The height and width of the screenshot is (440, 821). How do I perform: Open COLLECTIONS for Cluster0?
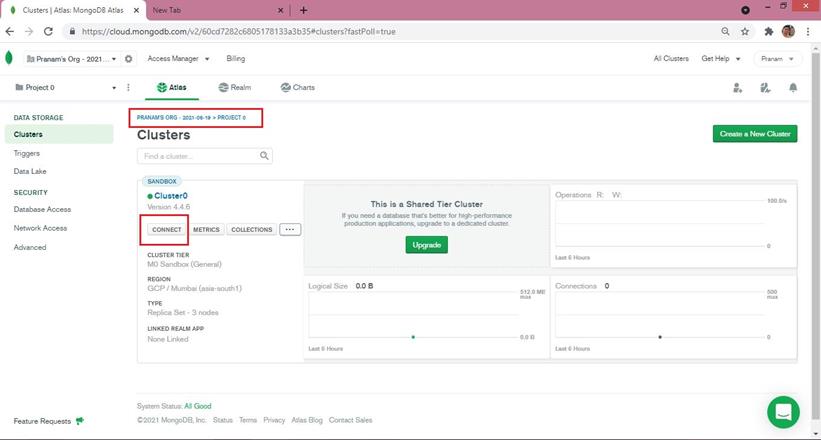[x=252, y=229]
